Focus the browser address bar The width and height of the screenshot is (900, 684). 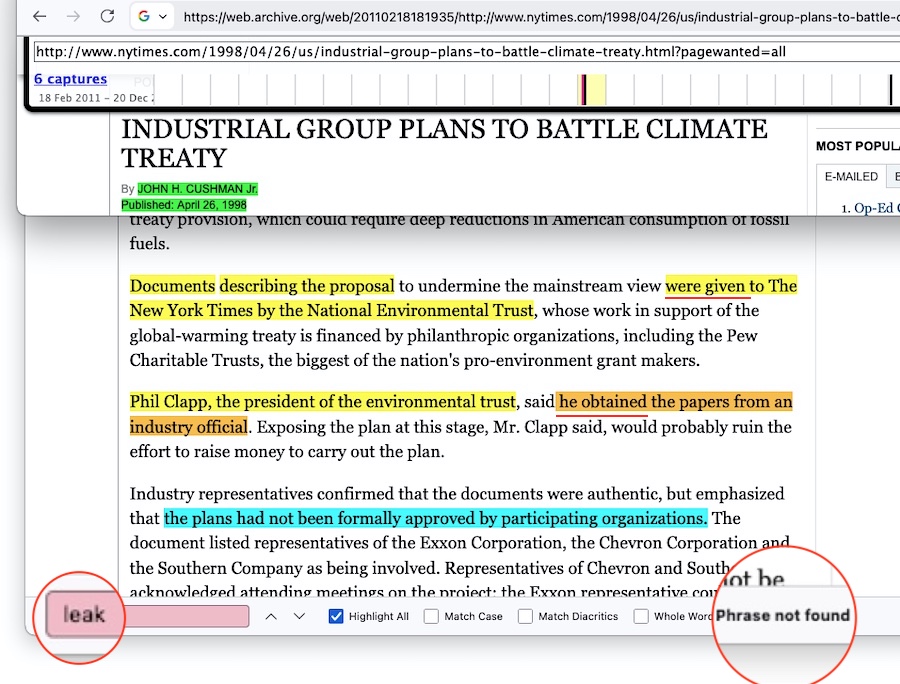(x=540, y=17)
